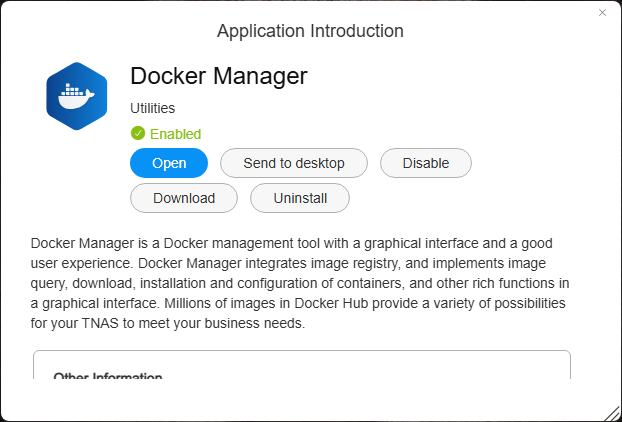Close the Application Introduction dialog
This screenshot has width=622, height=422.
click(x=602, y=13)
